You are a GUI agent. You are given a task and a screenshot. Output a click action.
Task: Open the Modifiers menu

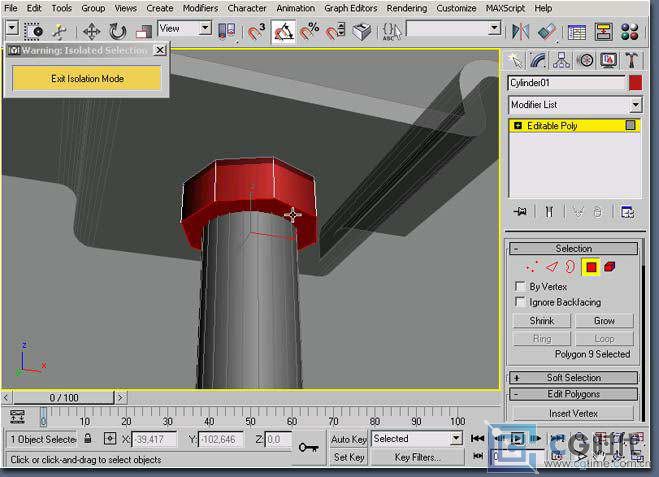(x=200, y=8)
